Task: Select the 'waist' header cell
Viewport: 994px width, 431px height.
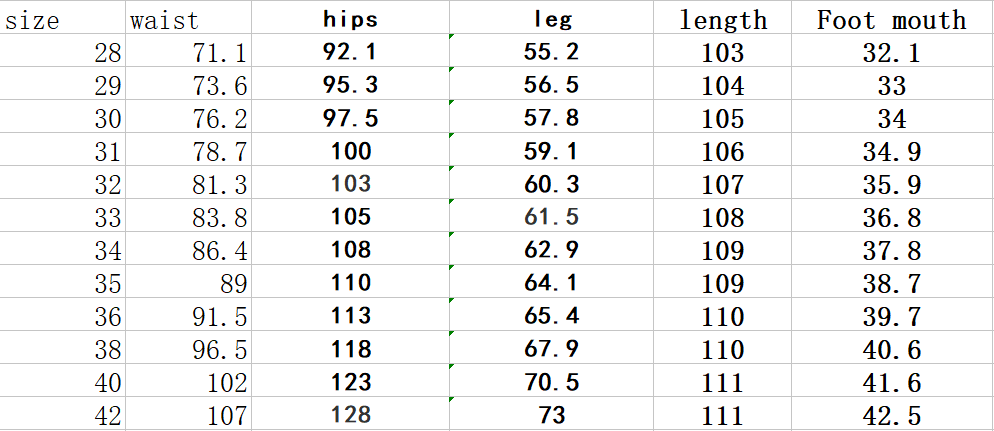Action: tap(164, 20)
